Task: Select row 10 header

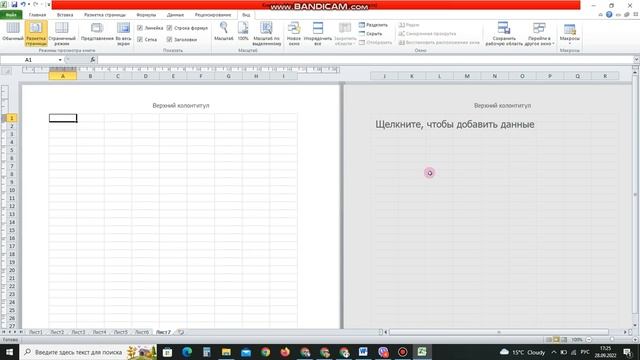Action: pyautogui.click(x=12, y=190)
